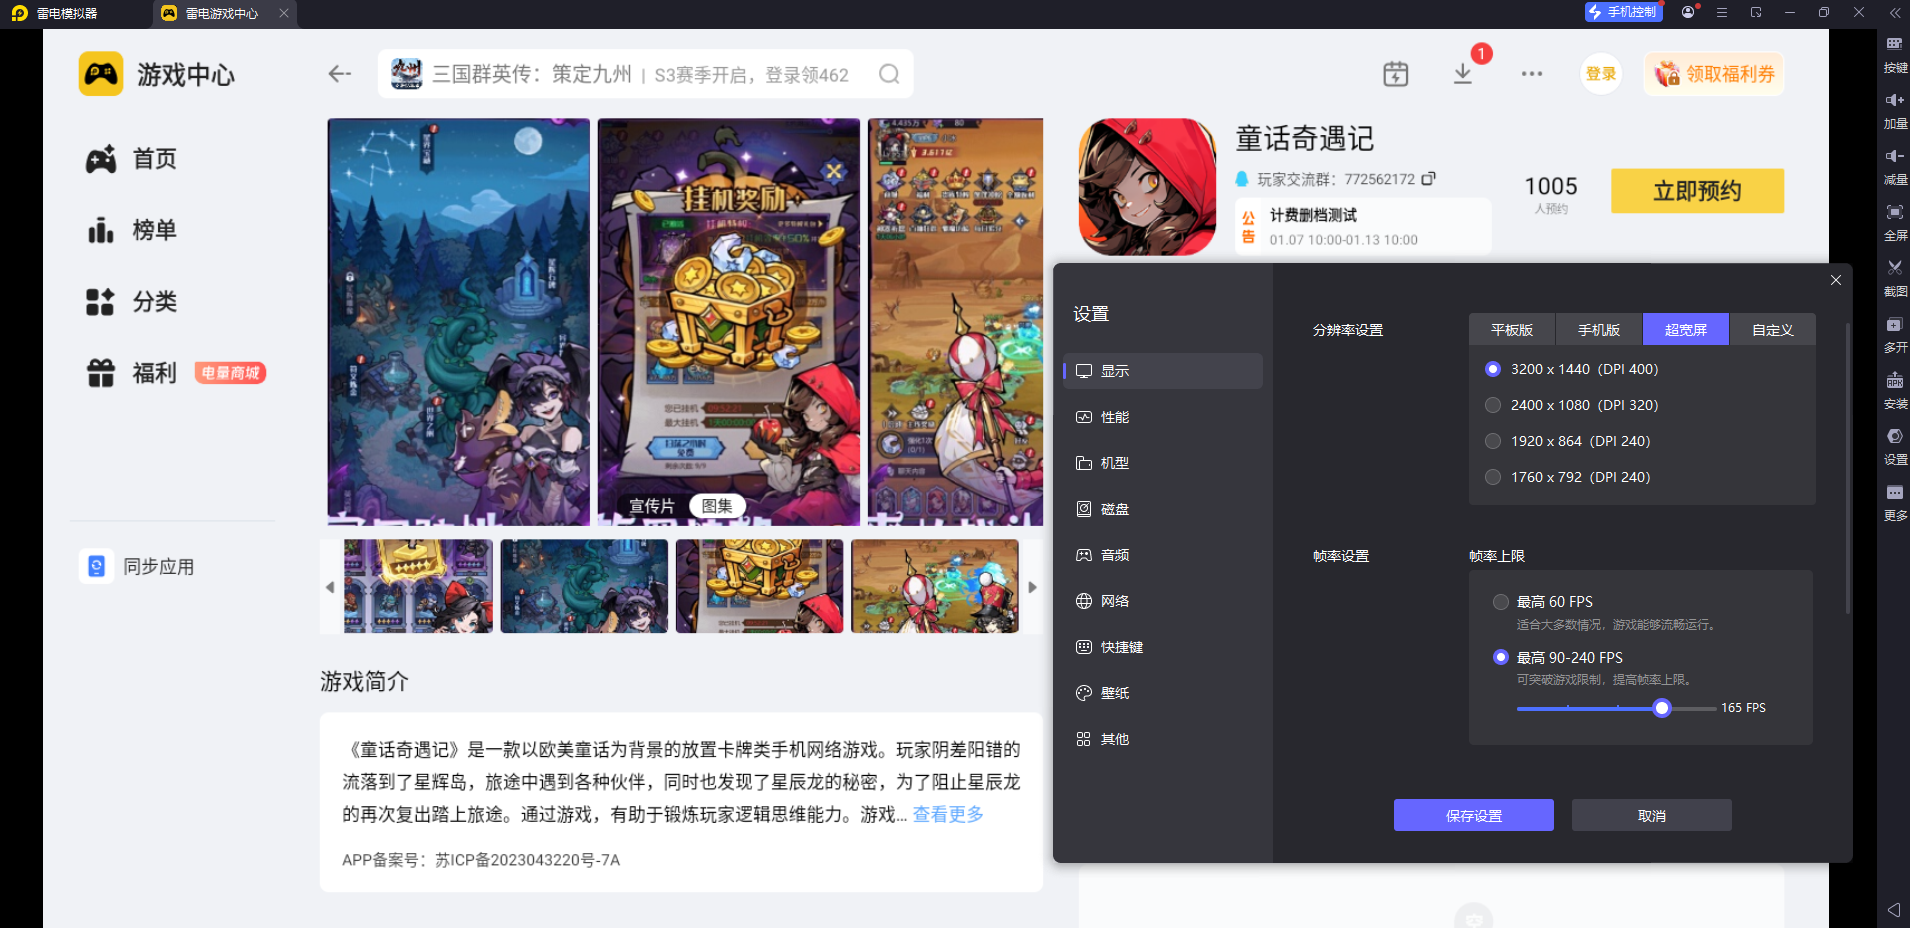This screenshot has height=928, width=1910.
Task: Show 更多 tools in the right sidebar
Action: pyautogui.click(x=1895, y=503)
